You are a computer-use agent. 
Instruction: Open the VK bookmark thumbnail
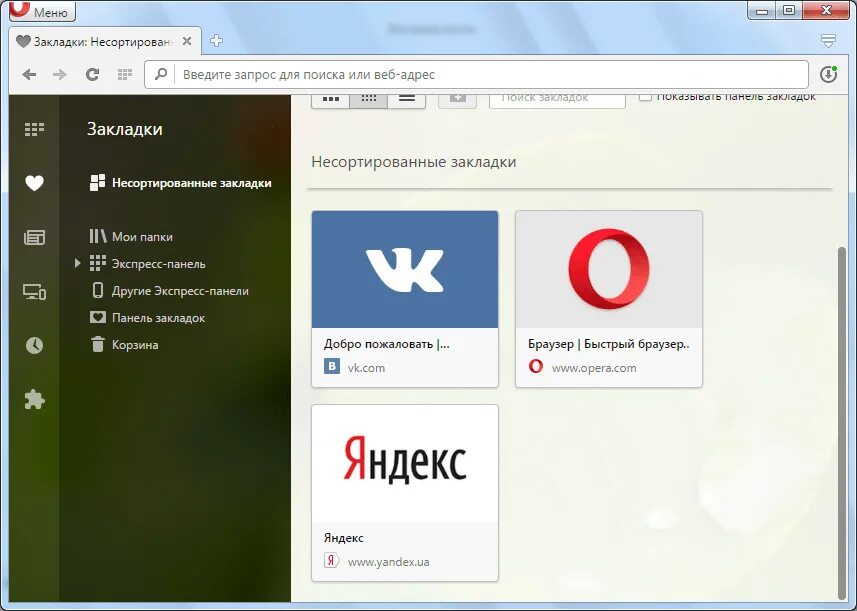[x=405, y=269]
